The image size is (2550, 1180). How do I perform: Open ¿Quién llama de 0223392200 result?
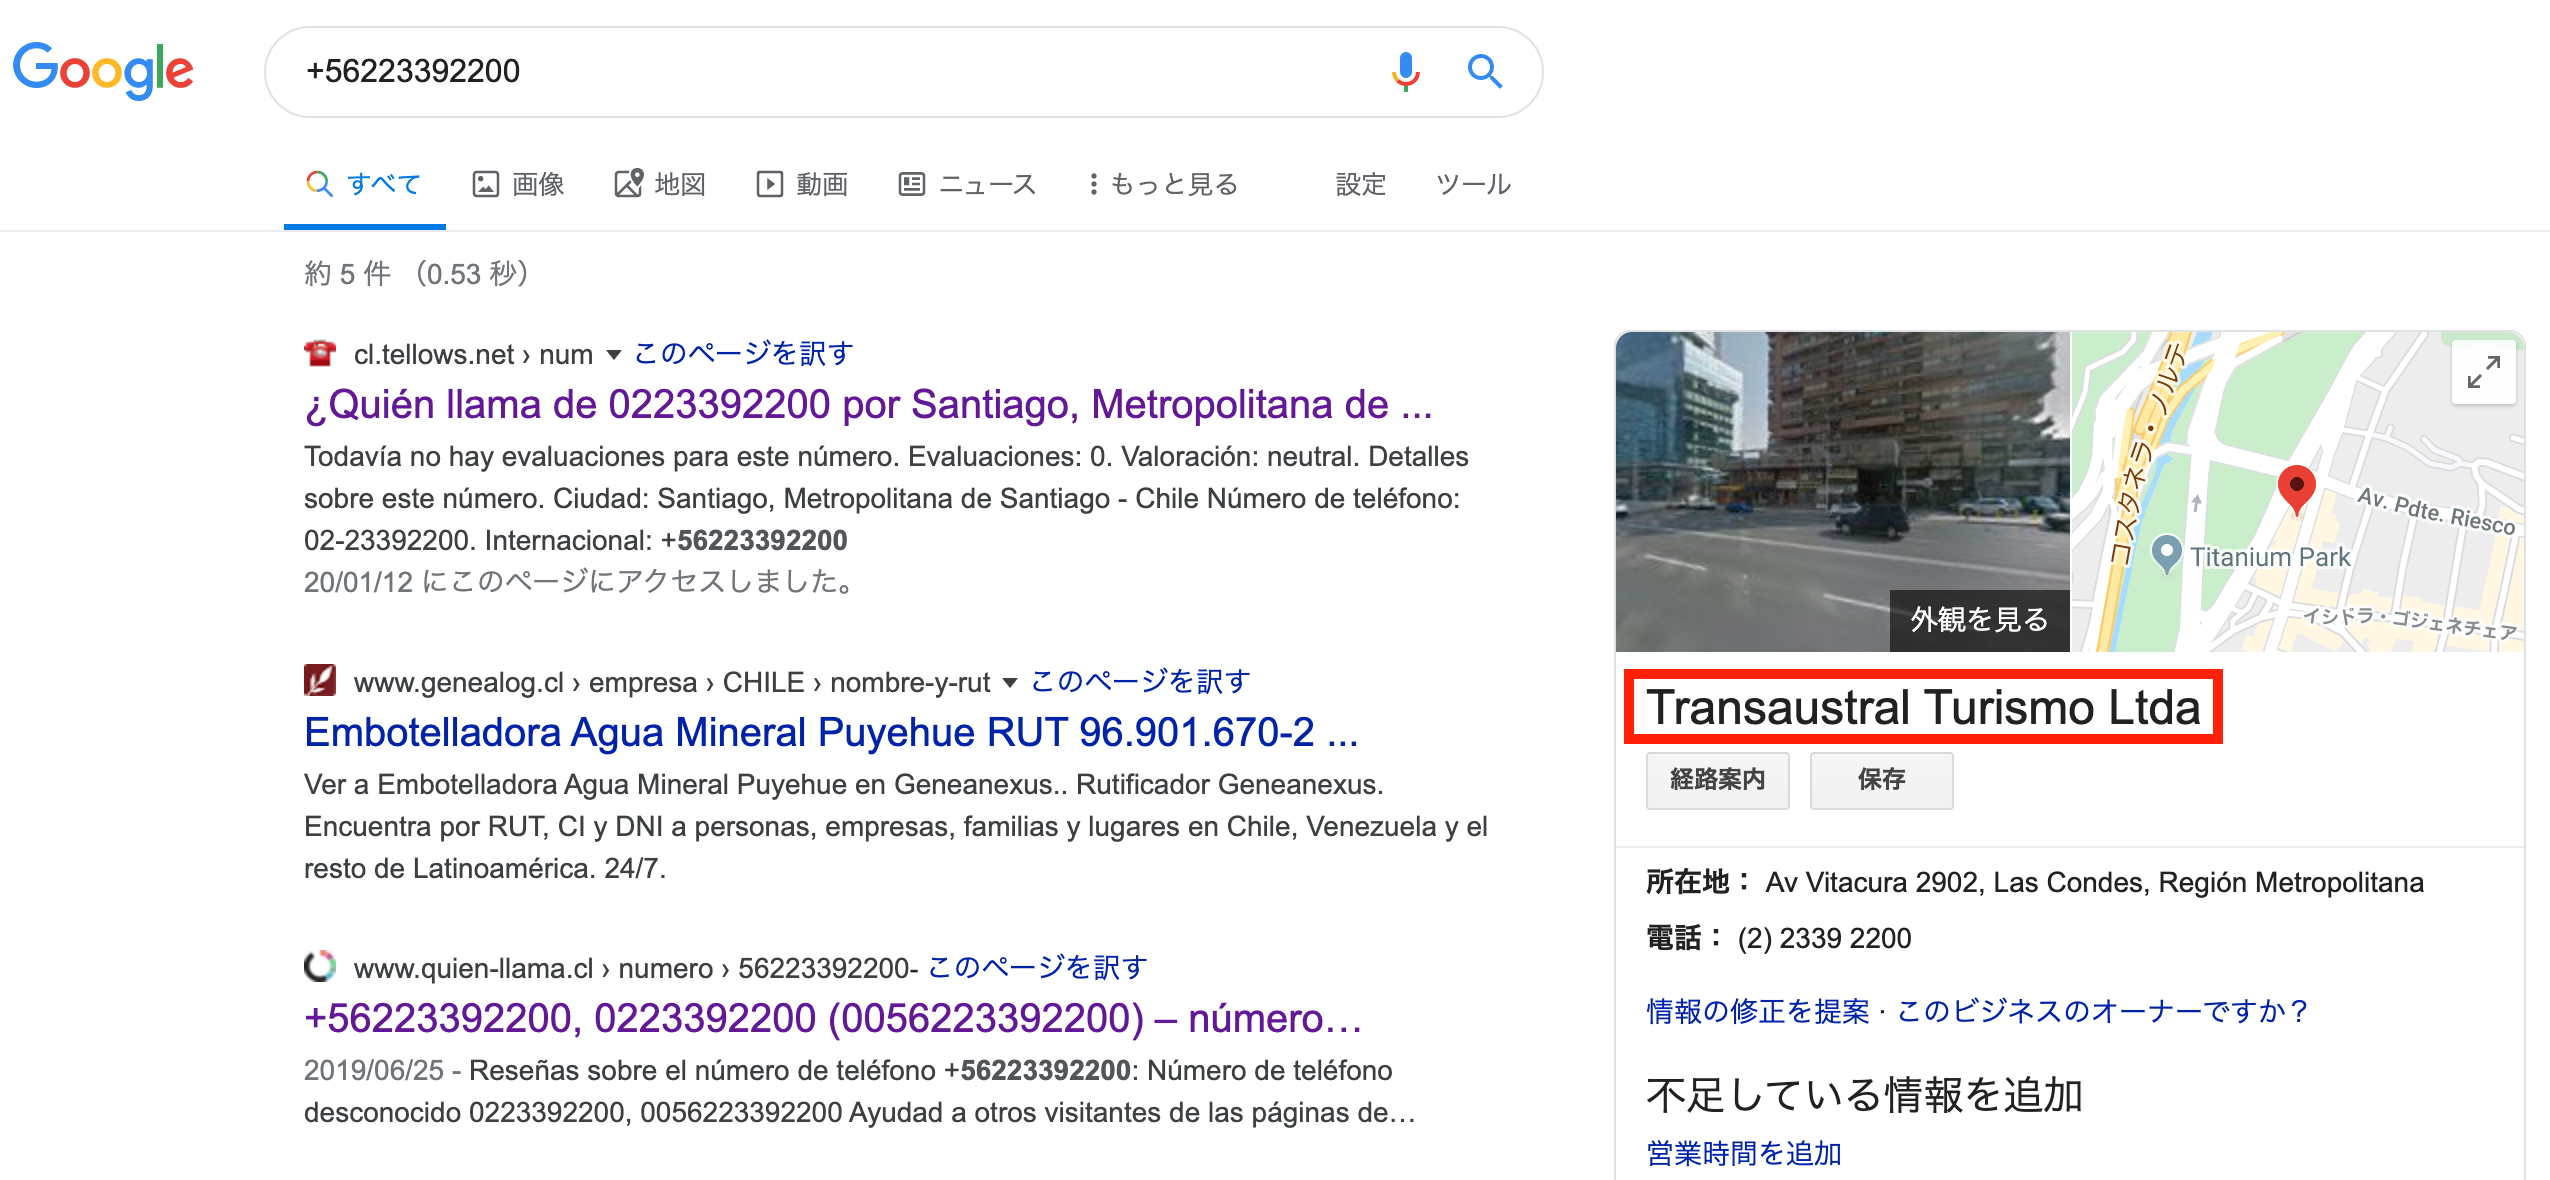tap(868, 404)
